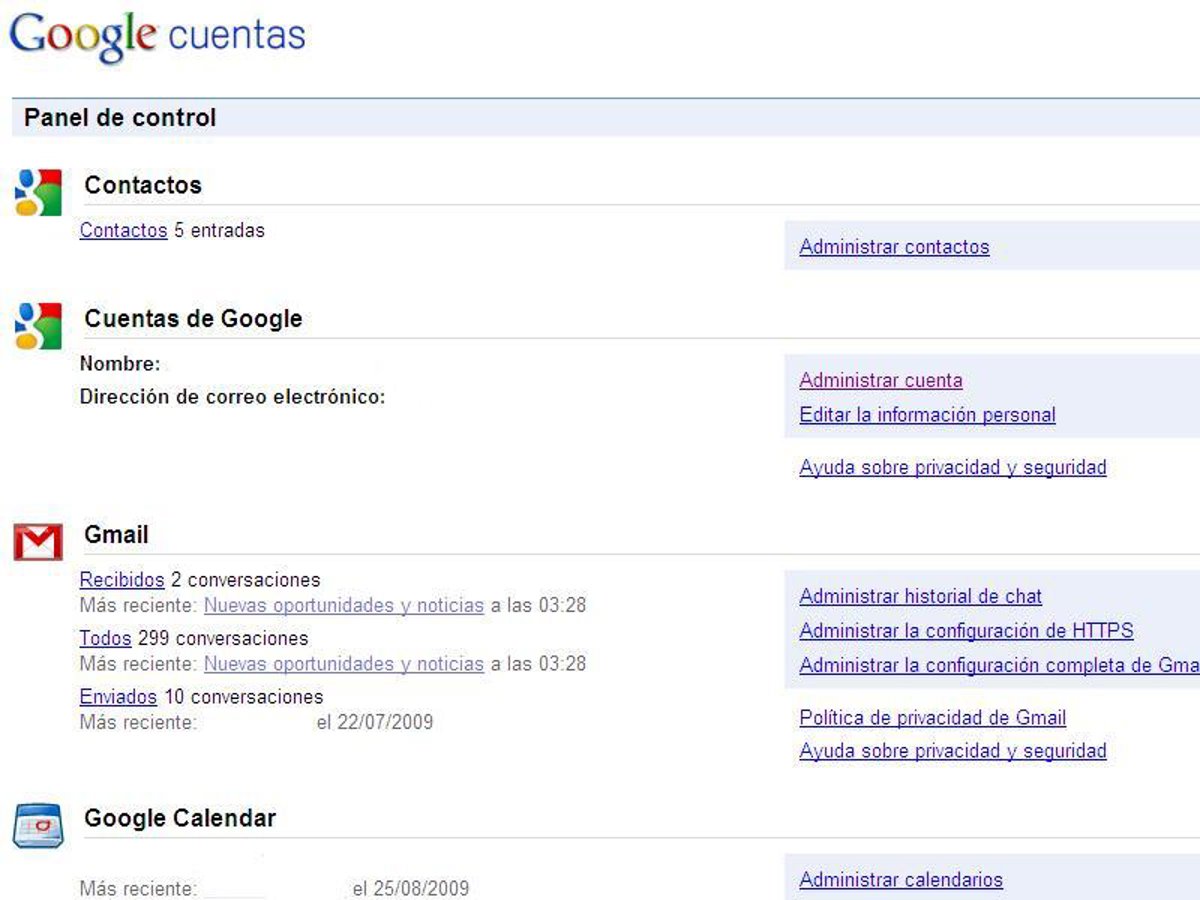Go to Administrar calendarios
This screenshot has width=1200, height=900.
pos(900,880)
